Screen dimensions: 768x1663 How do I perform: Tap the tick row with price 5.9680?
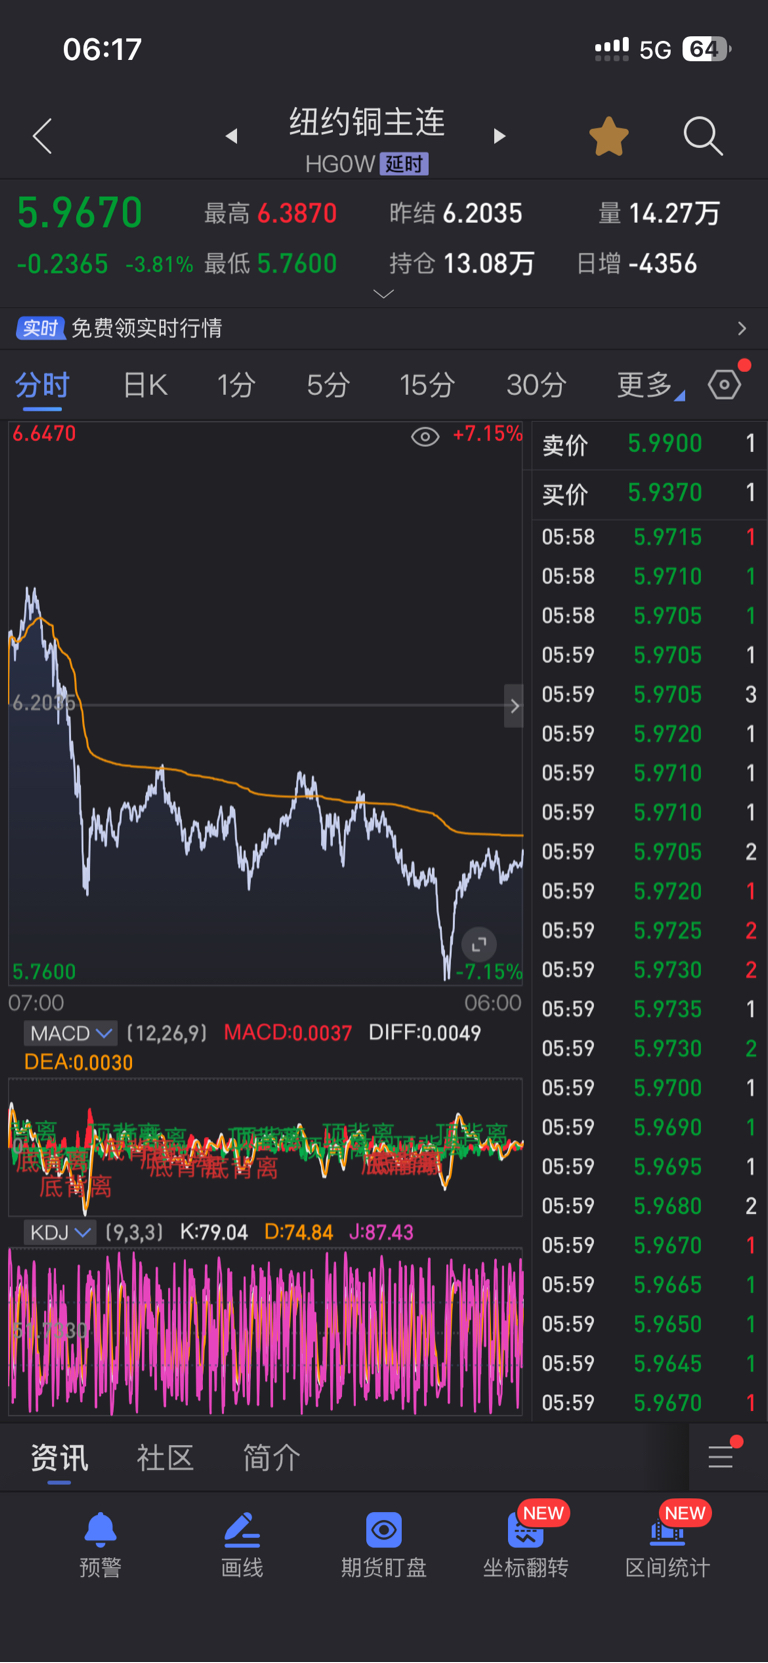coord(650,1206)
